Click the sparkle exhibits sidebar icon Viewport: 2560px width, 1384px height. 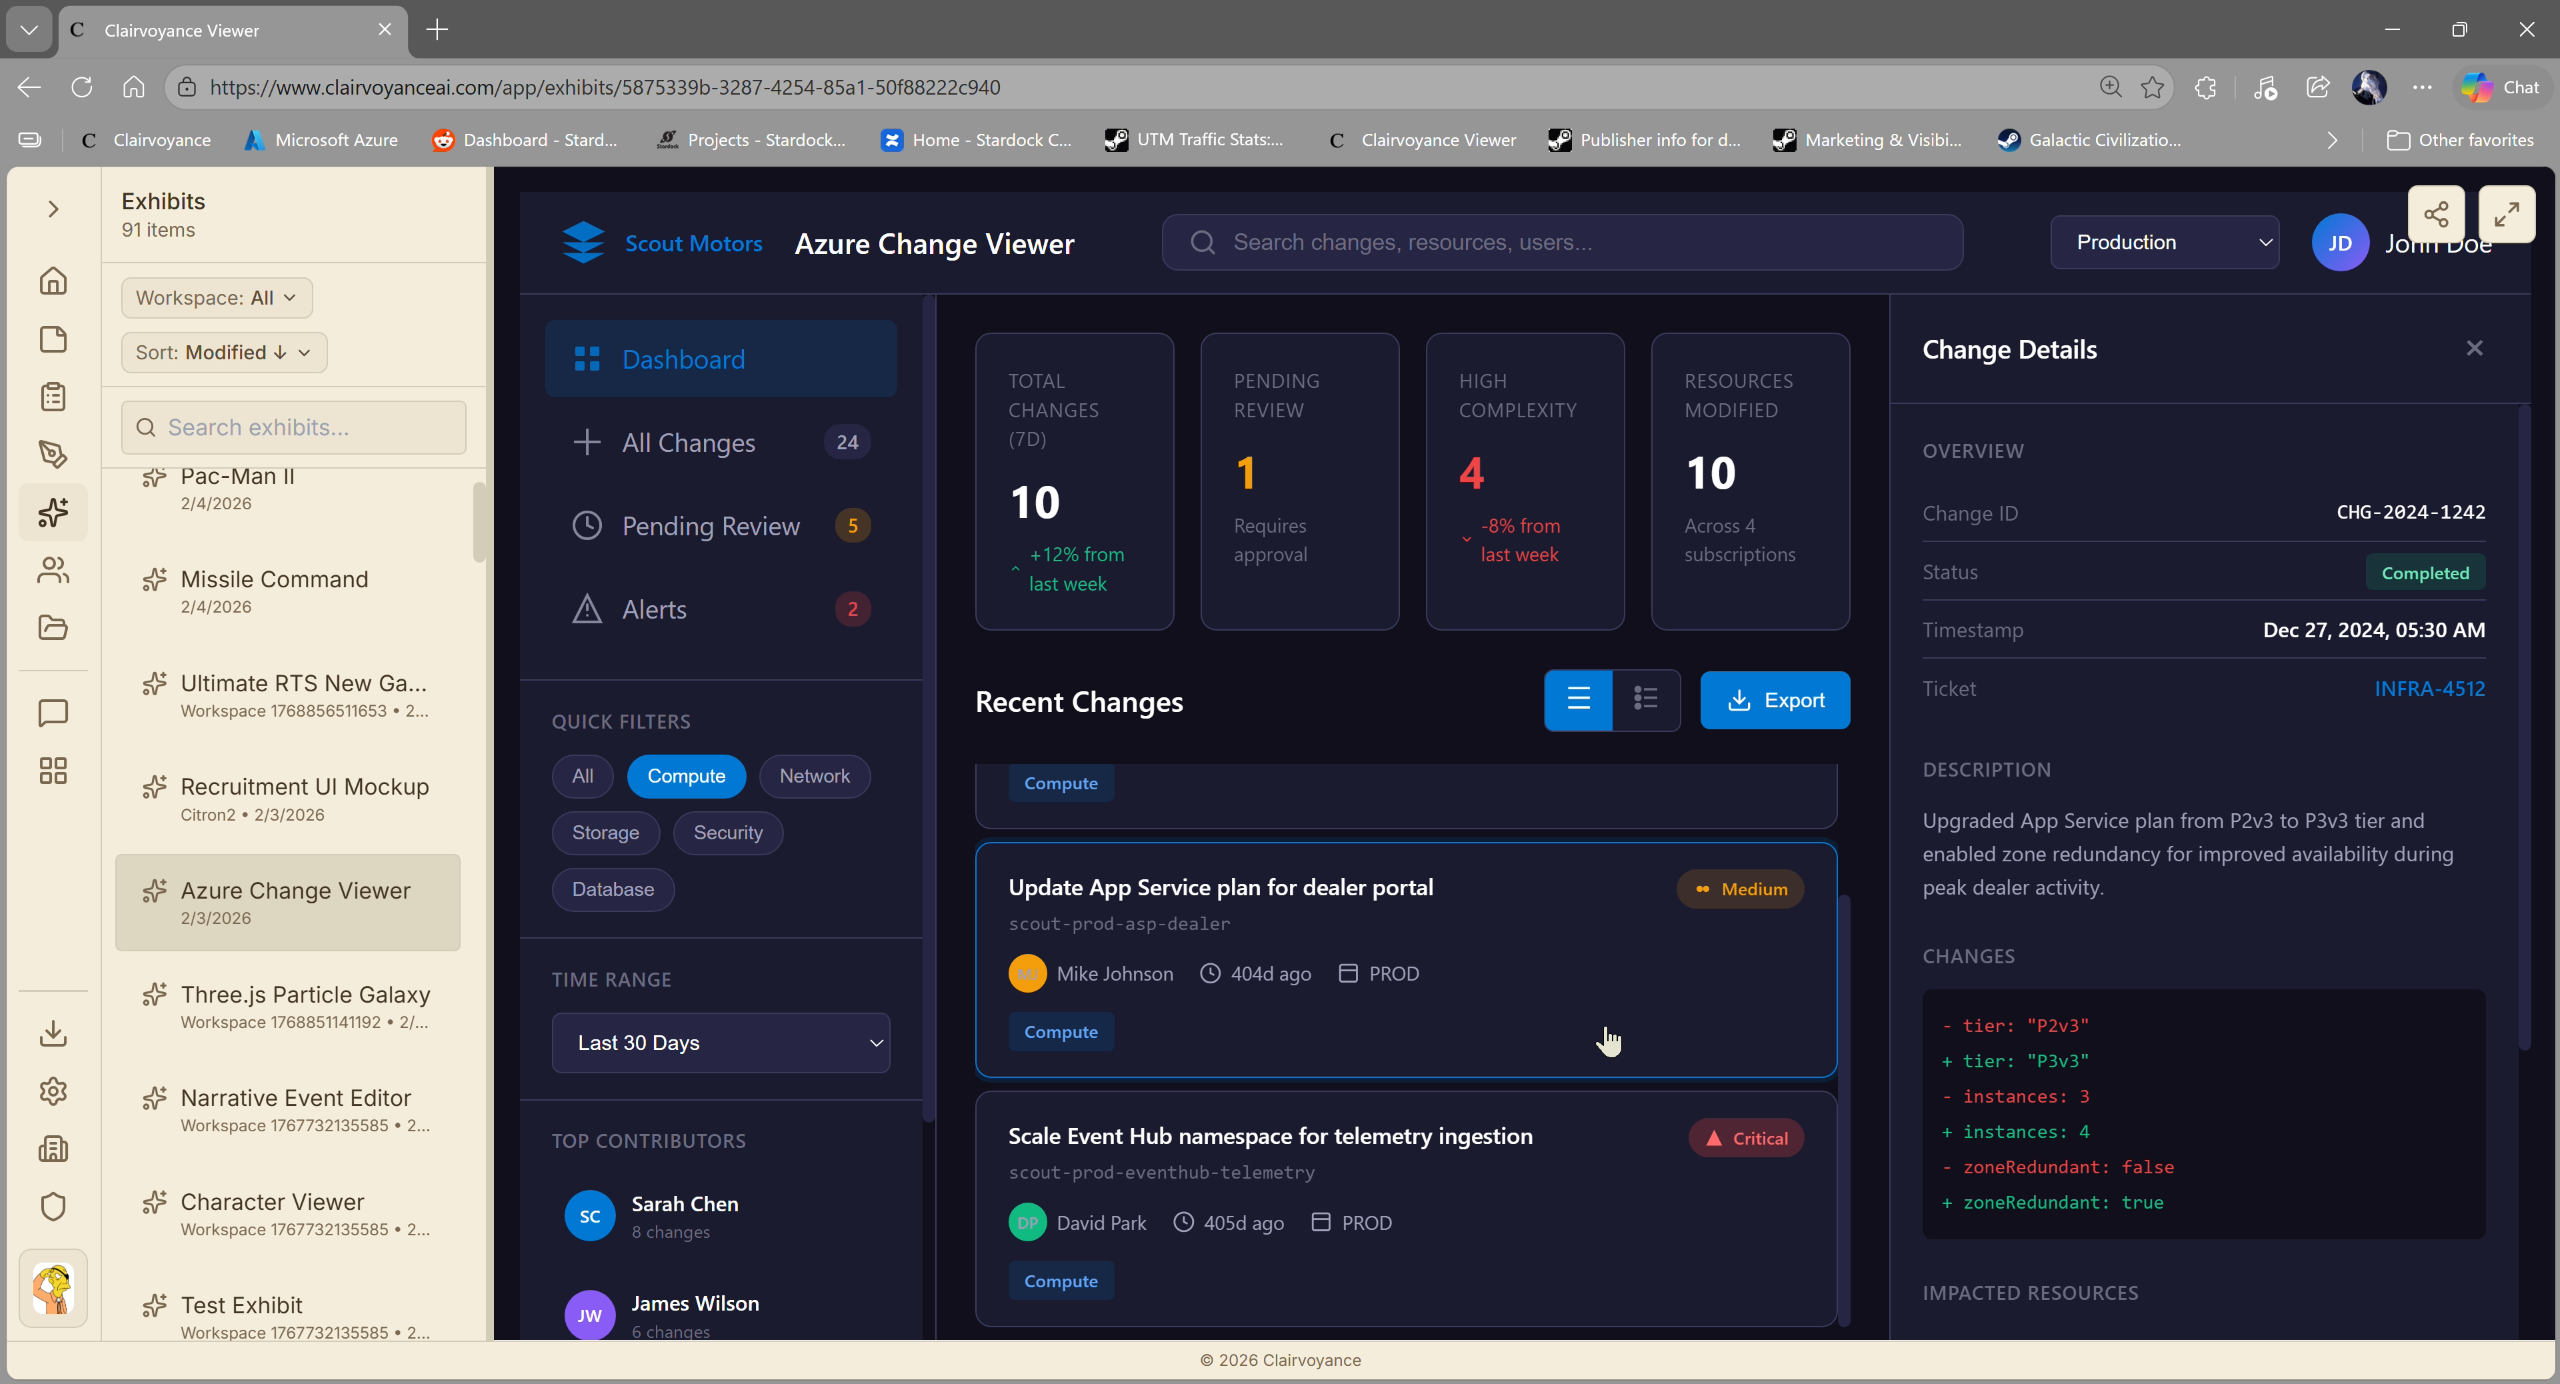53,512
